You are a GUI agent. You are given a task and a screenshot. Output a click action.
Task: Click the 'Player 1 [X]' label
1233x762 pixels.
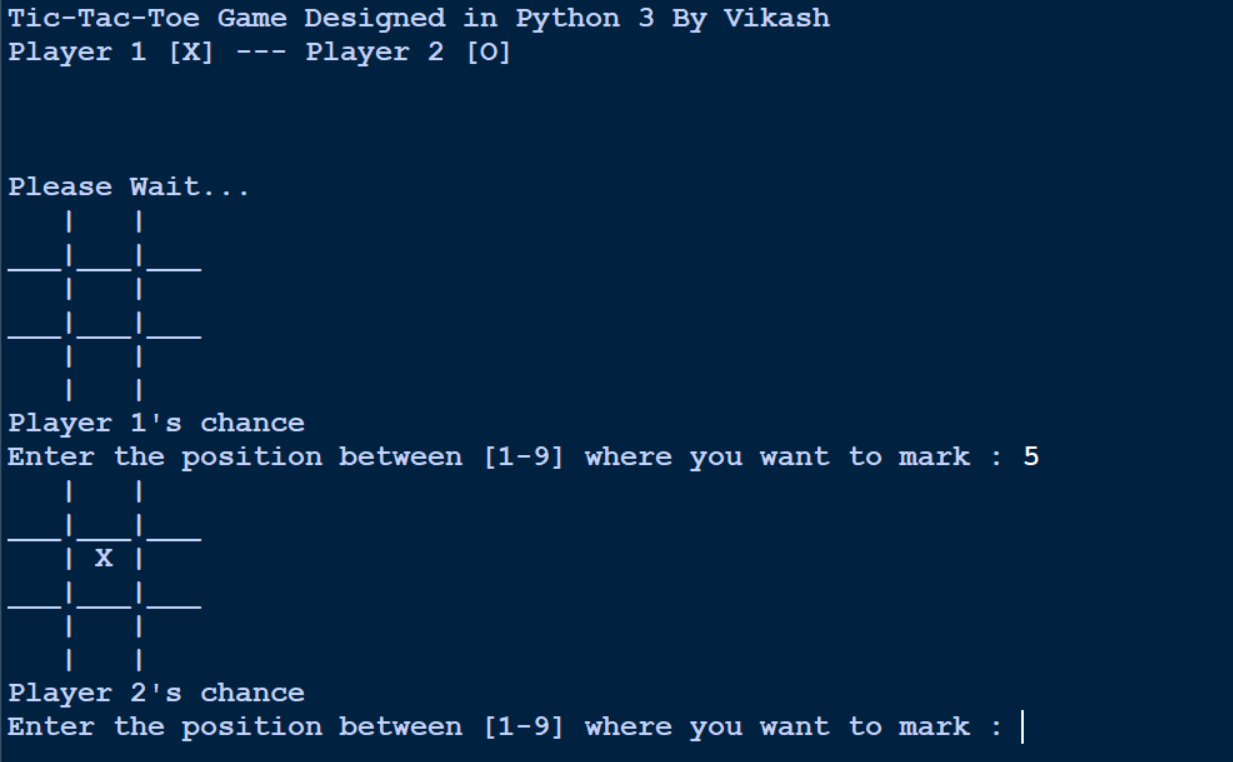(x=111, y=52)
